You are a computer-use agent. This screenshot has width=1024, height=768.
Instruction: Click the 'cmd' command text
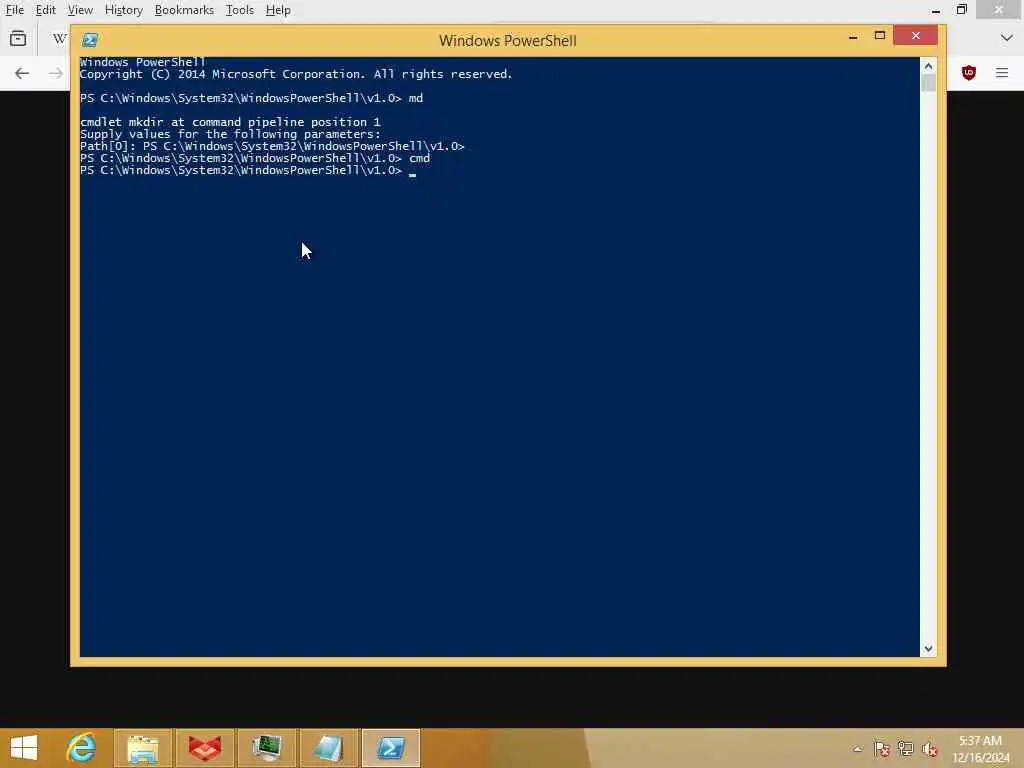click(419, 158)
